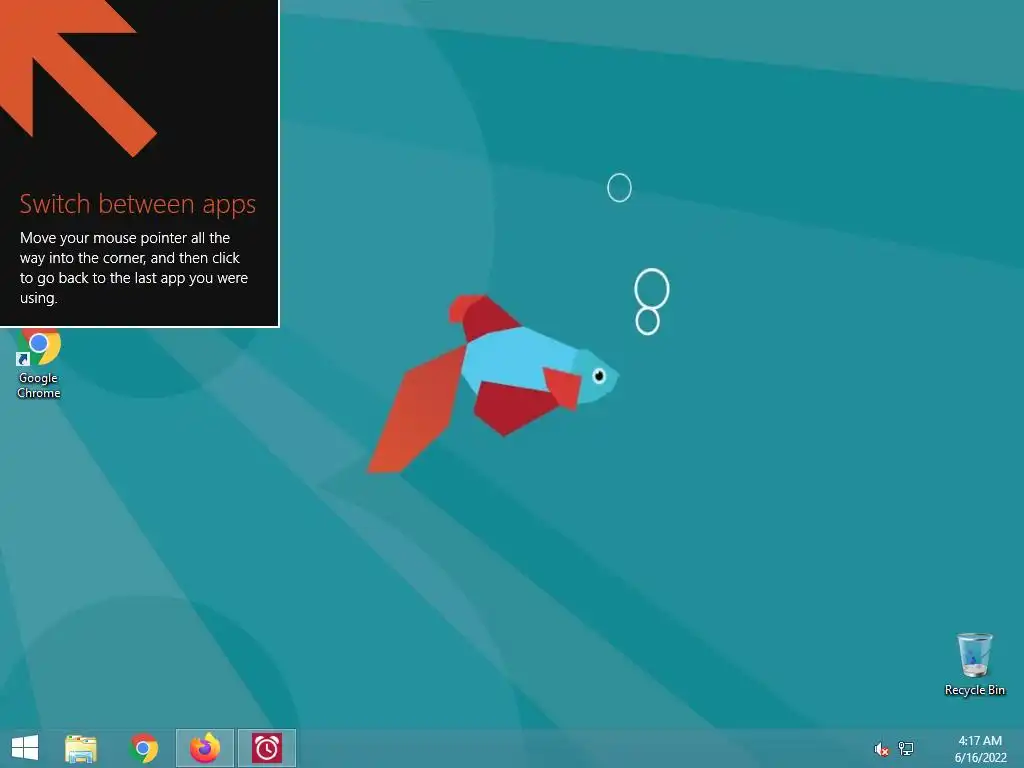Select the Recycle Bin desktop icon
Viewport: 1024px width, 768px height.
click(974, 664)
